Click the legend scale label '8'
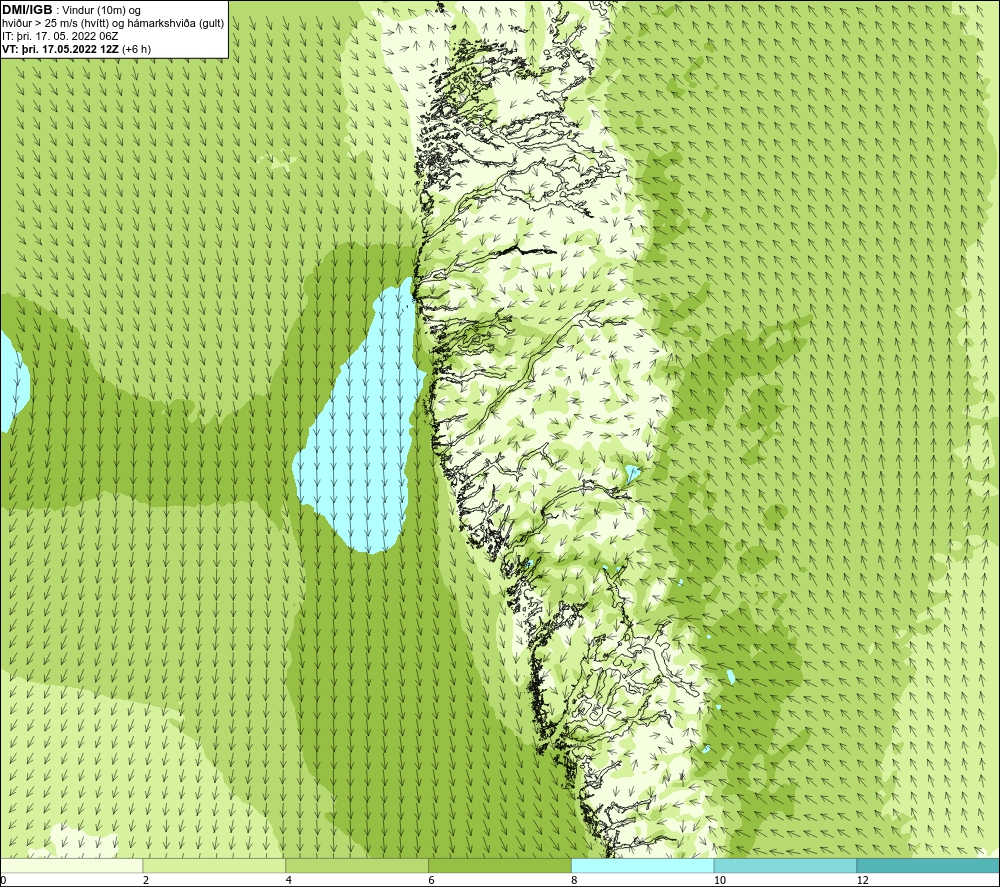This screenshot has width=1000, height=887. pyautogui.click(x=575, y=880)
